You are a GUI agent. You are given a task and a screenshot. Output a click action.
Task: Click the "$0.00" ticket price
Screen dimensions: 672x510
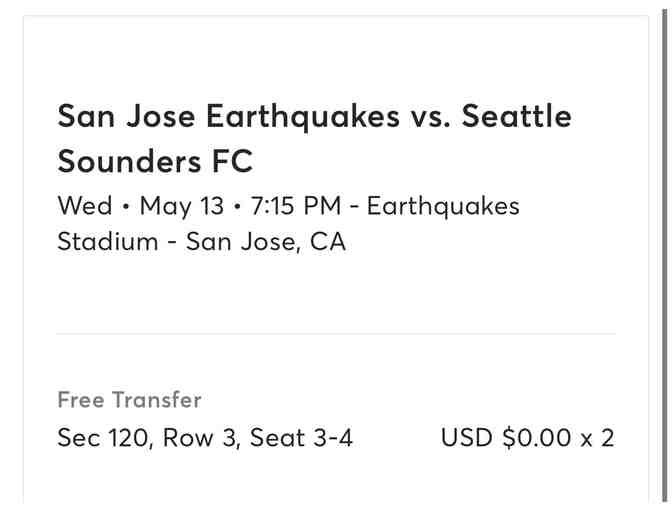(535, 438)
